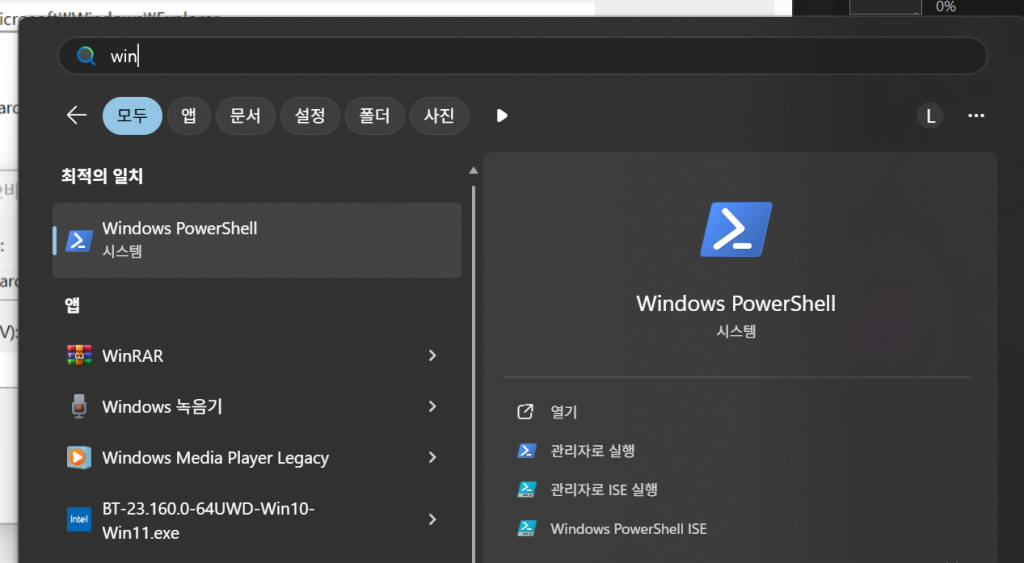Screen dimensions: 1024x563
Task: Show more filters with the play arrow
Action: [x=502, y=116]
